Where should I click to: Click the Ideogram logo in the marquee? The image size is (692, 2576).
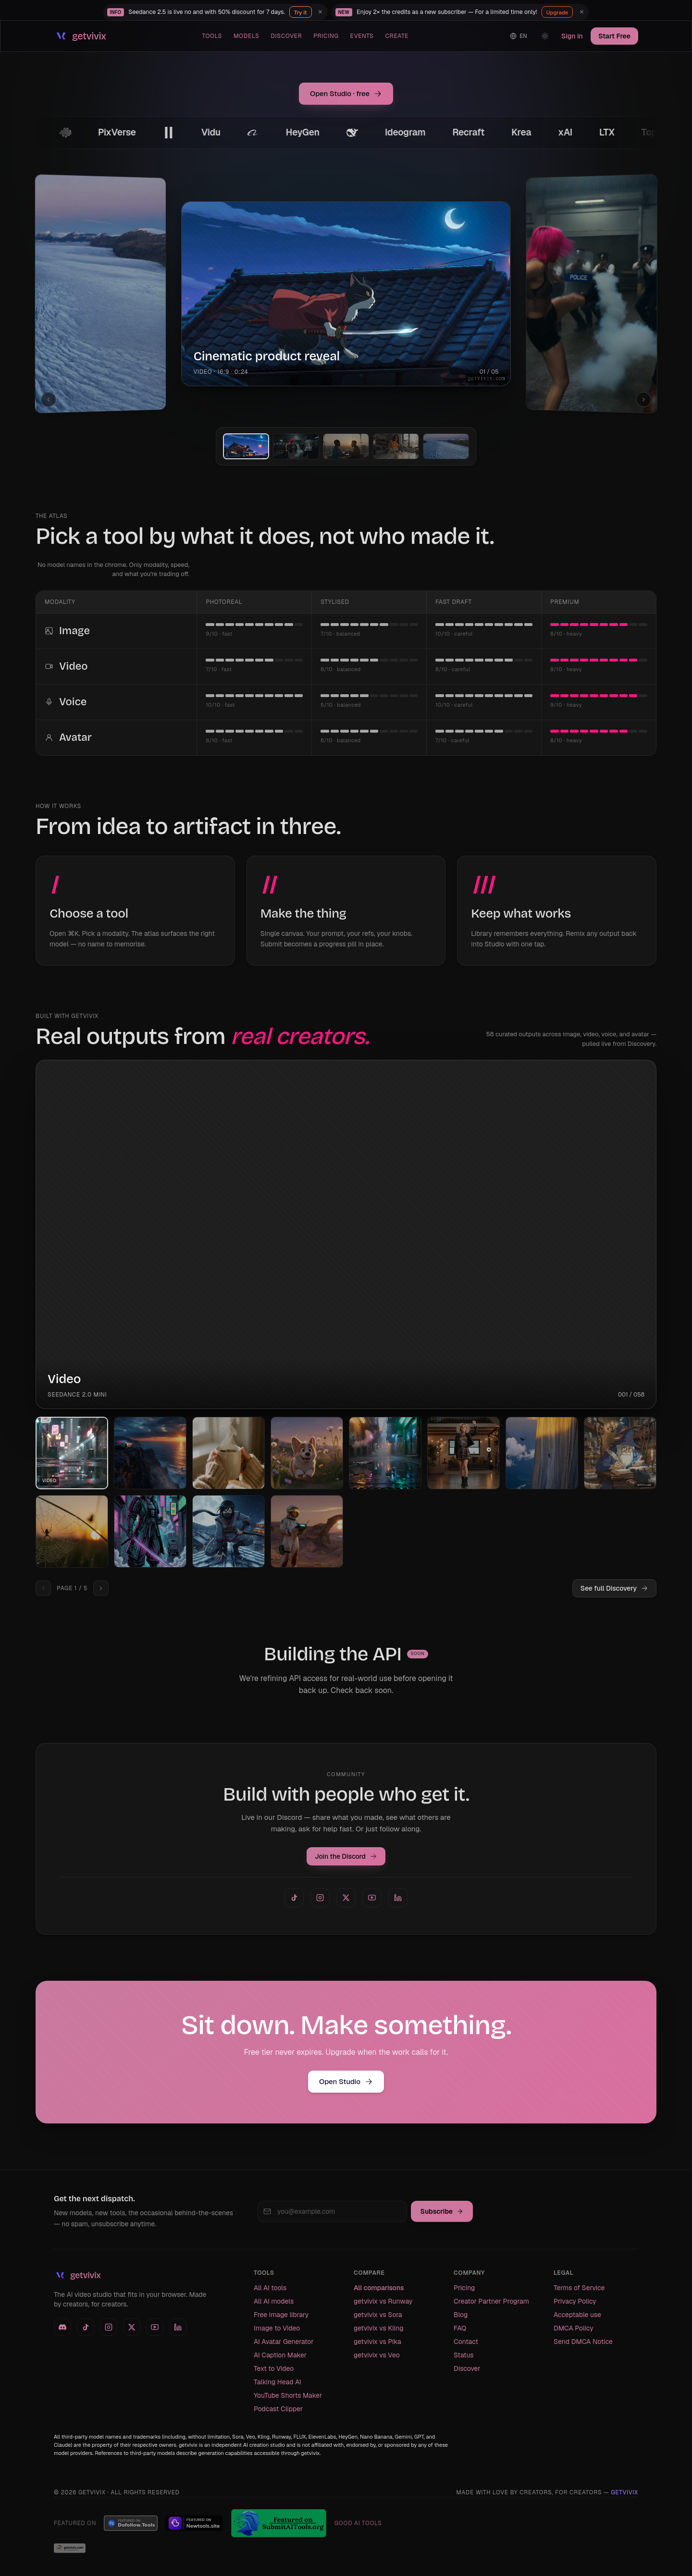point(405,132)
